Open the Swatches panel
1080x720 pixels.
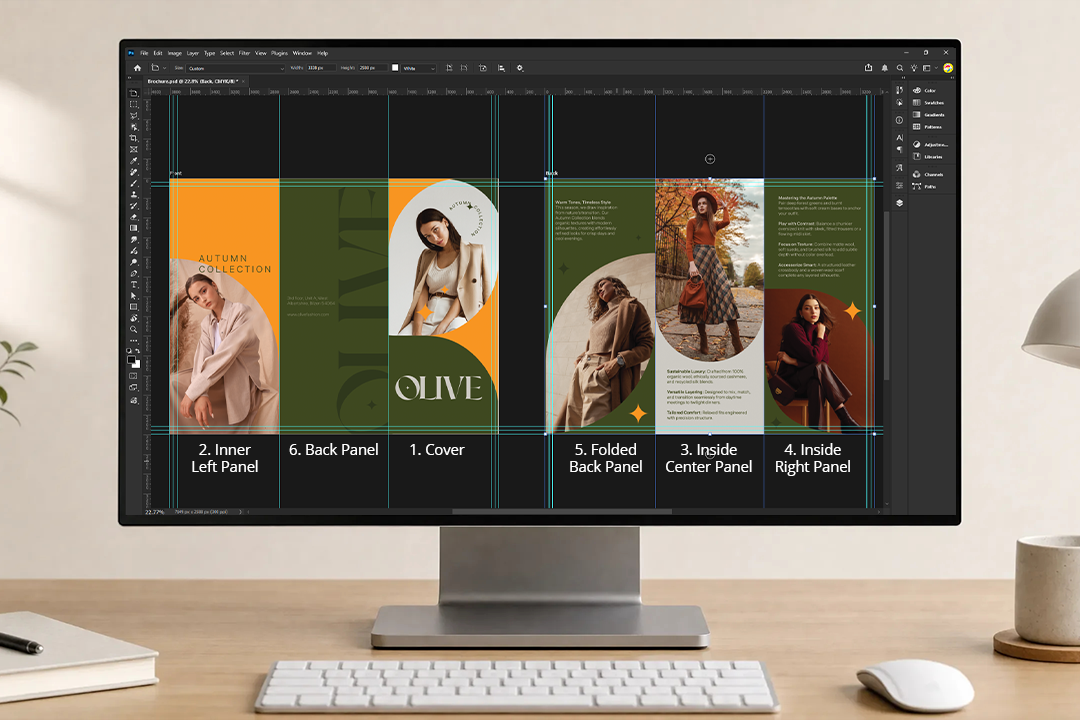tap(929, 103)
